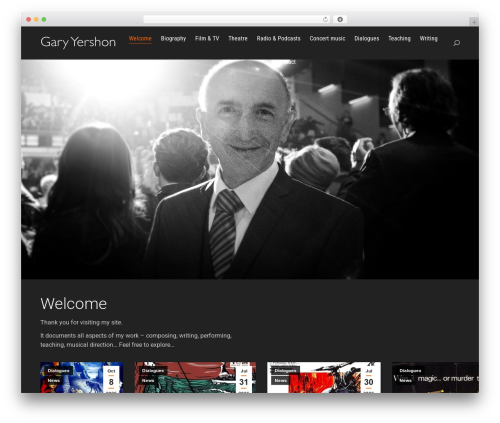Viewport: 500px width, 423px height.
Task: Click the round icon beside the address bar
Action: (x=340, y=20)
